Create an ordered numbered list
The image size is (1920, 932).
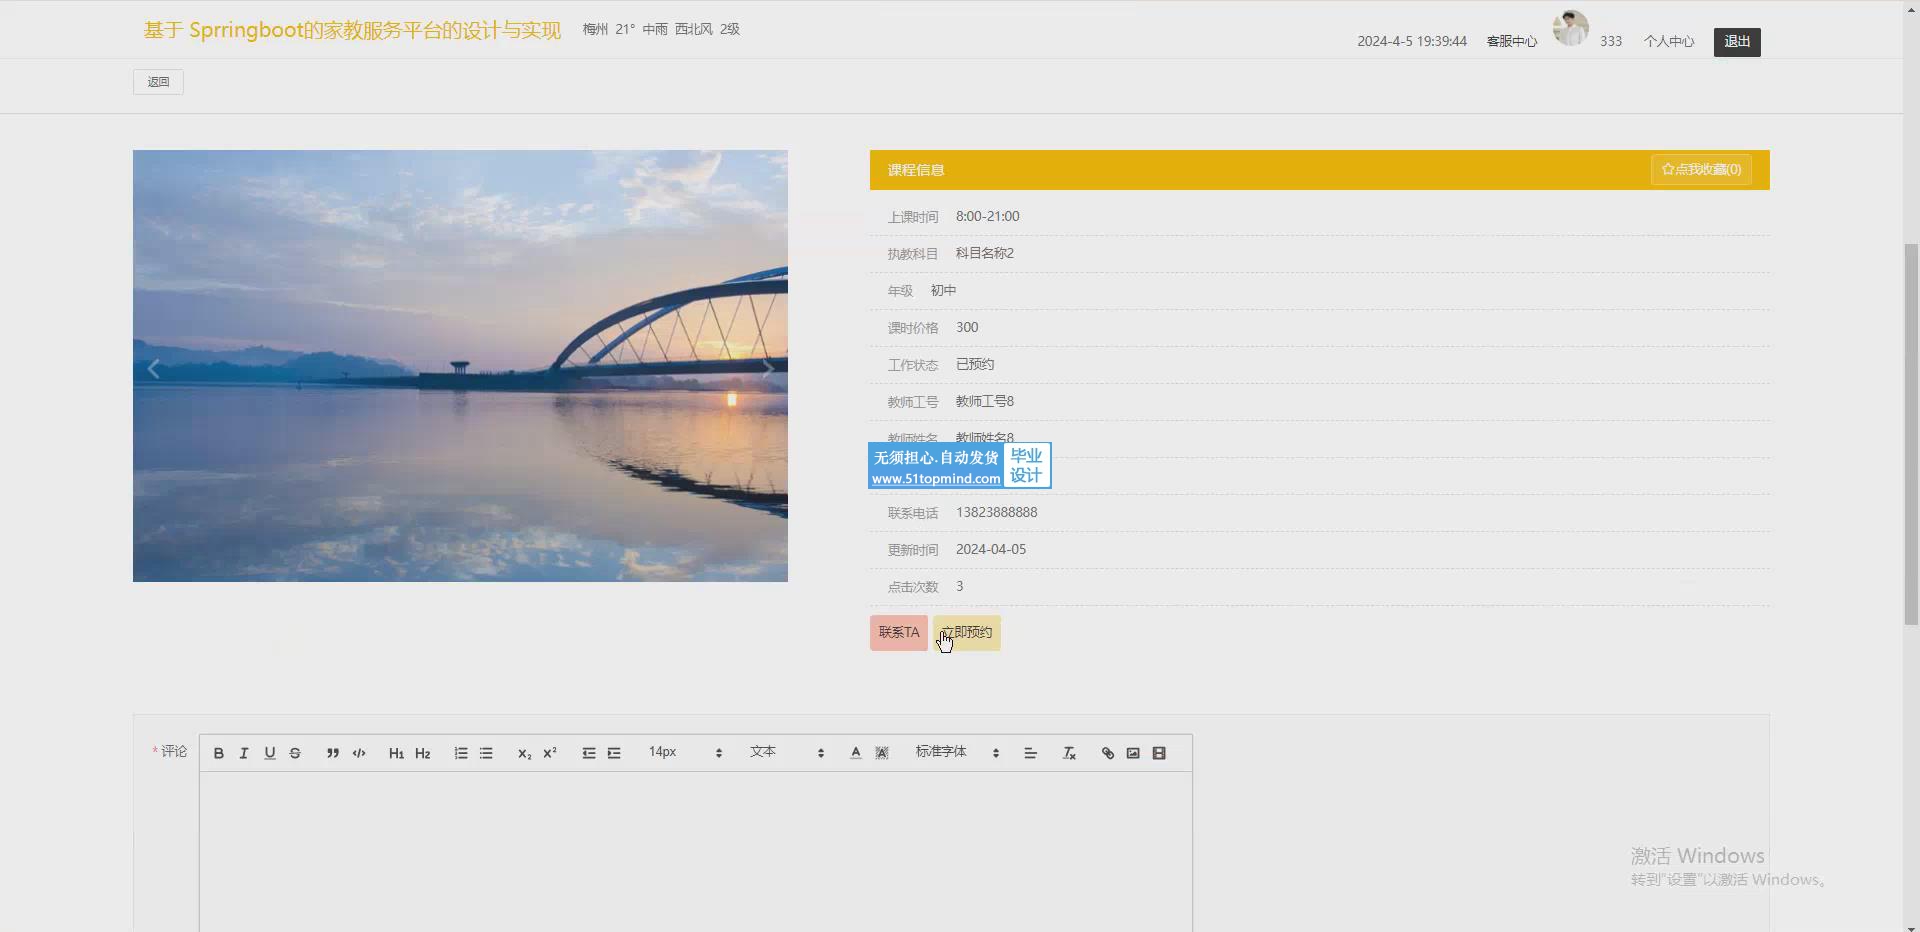[x=461, y=753]
